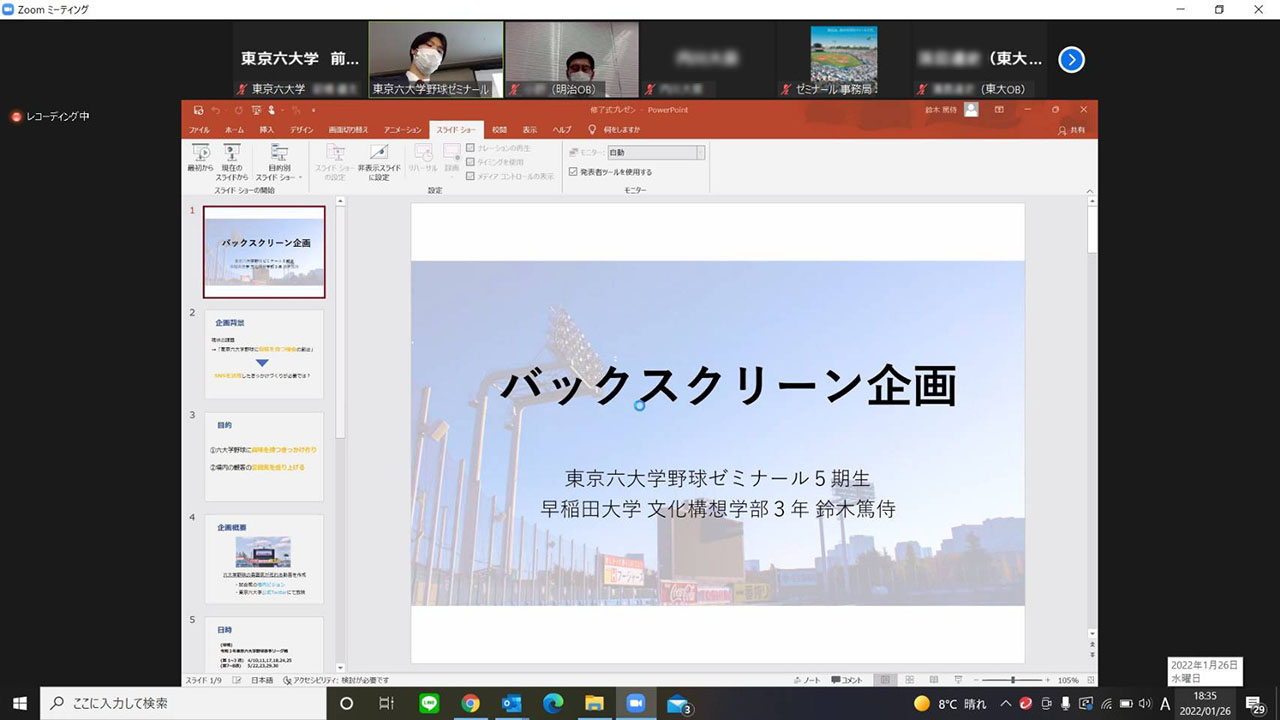Select slide 5 thumbnail 日時
1280x720 pixels.
[264, 644]
